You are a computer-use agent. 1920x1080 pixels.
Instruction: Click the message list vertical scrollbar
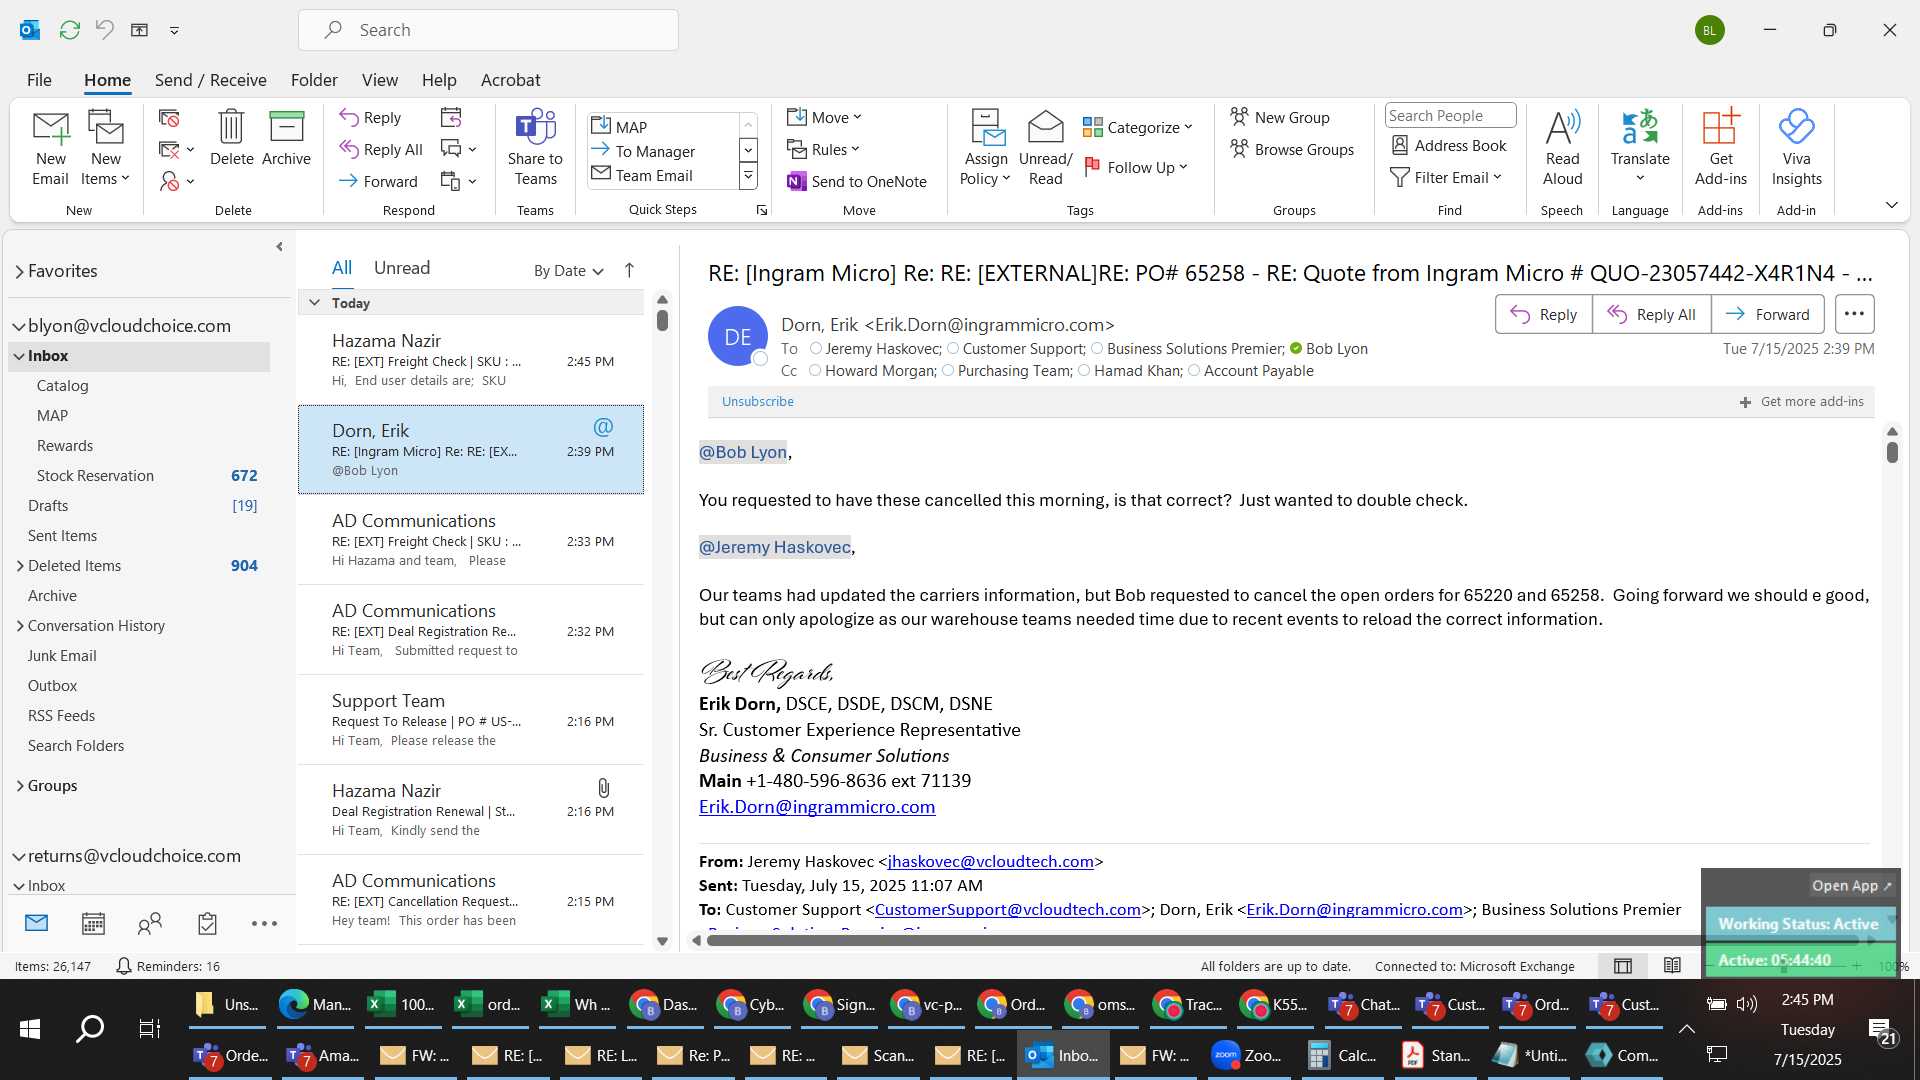(662, 320)
